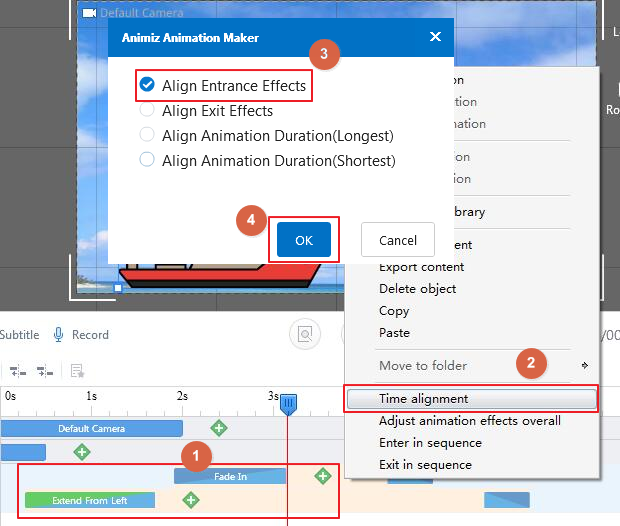Click the blue timeline playhead handle

tap(288, 403)
